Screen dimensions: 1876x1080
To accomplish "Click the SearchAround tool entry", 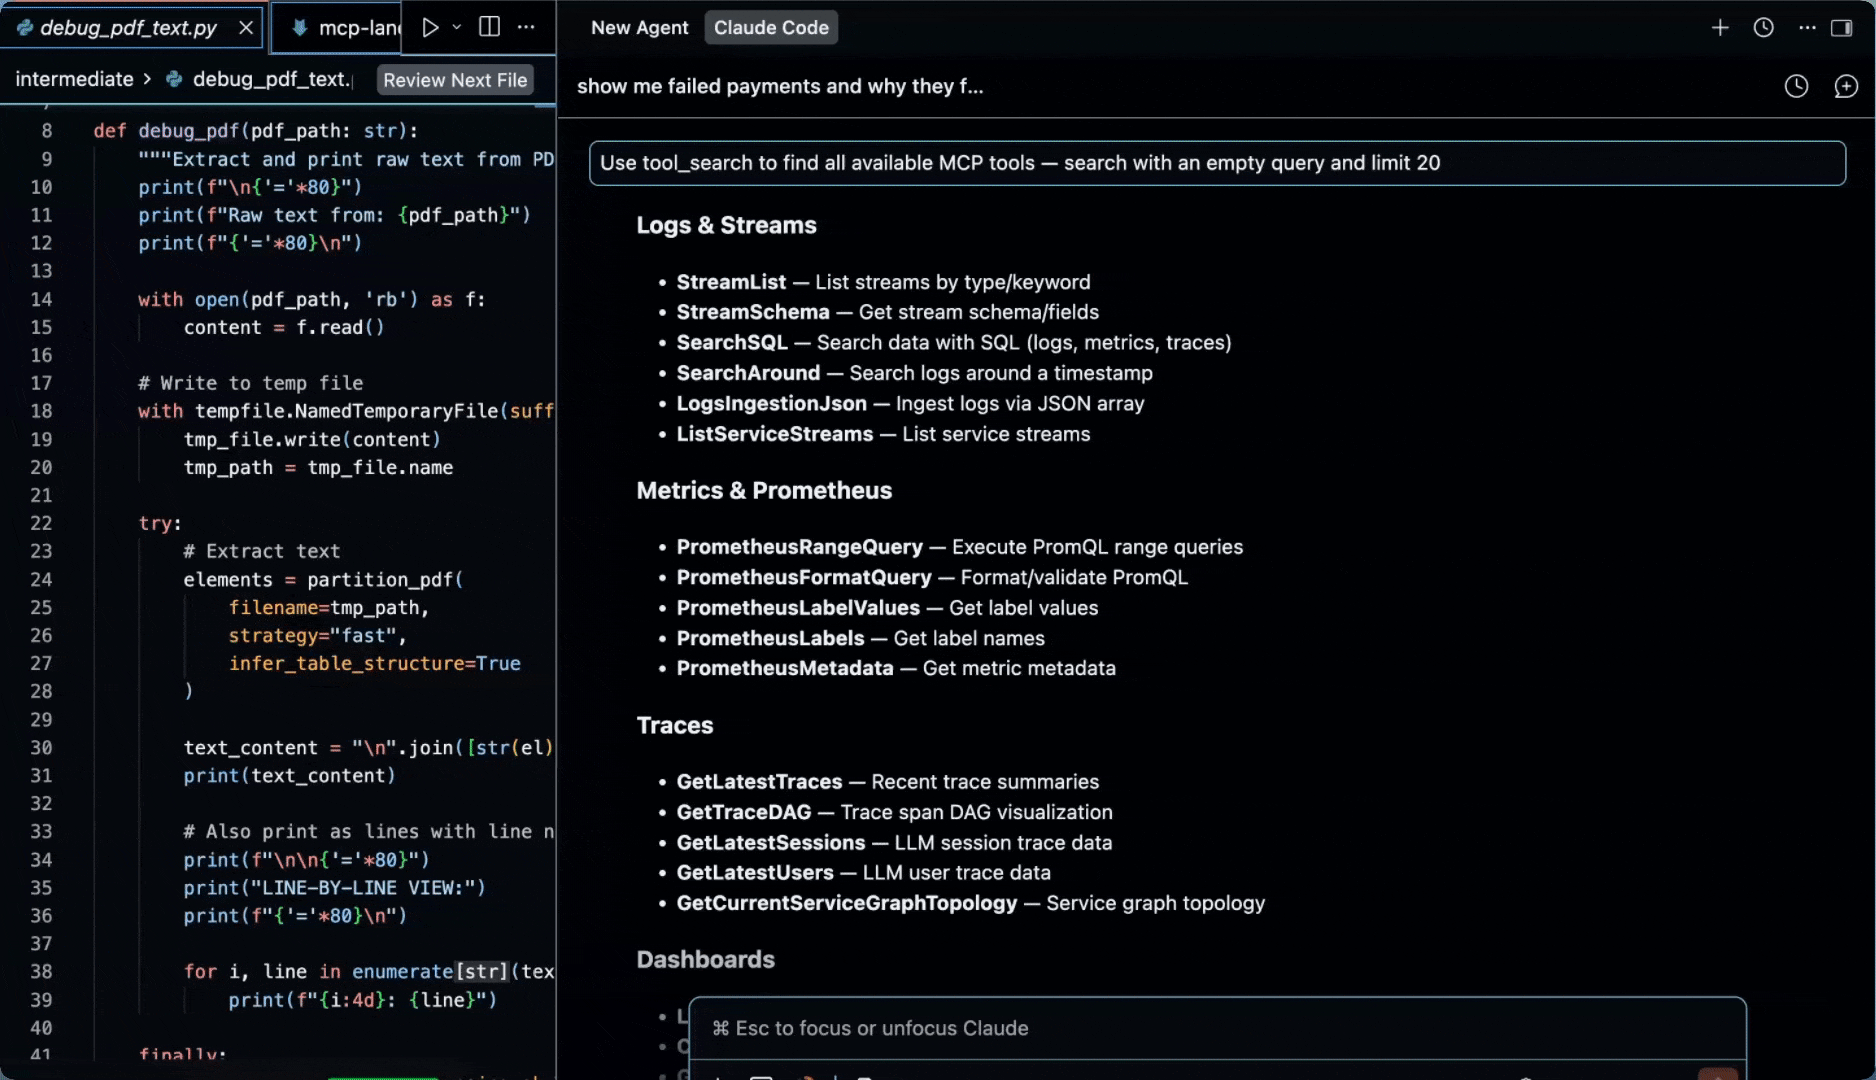I will (x=914, y=373).
